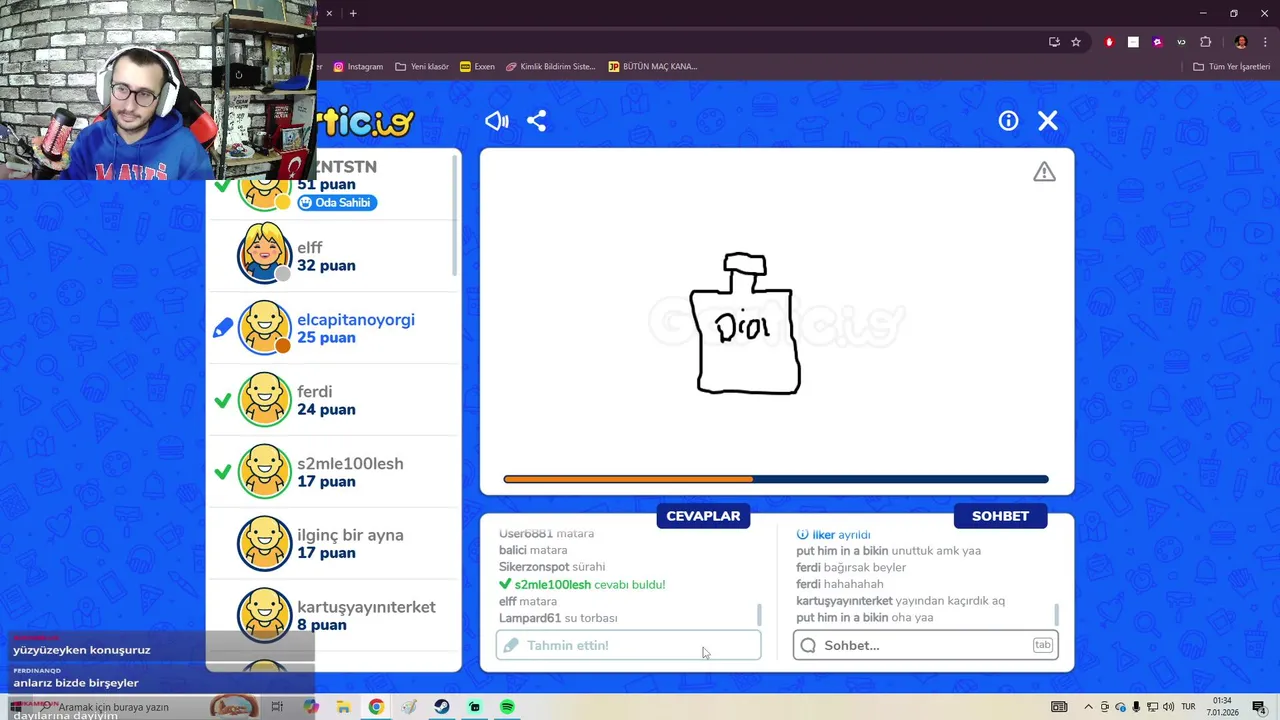The height and width of the screenshot is (720, 1280).
Task: Switch to the SOHBET tab
Action: (1000, 516)
